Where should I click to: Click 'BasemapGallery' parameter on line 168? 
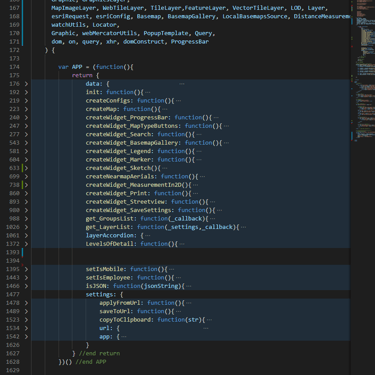[x=191, y=16]
